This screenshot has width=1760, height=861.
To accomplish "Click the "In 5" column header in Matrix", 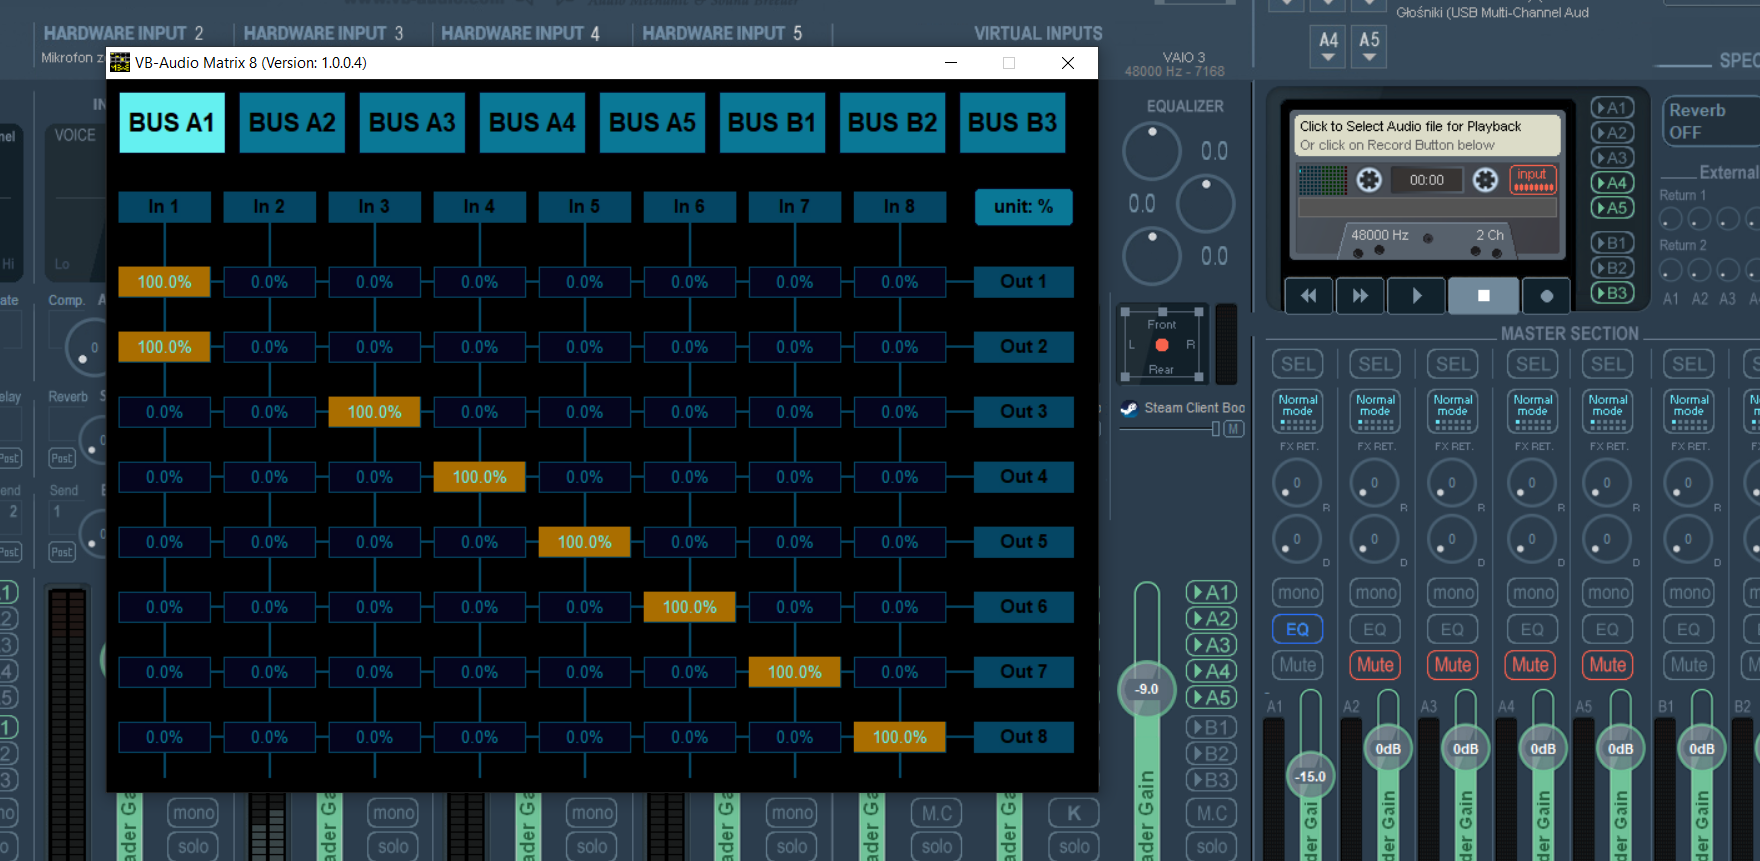I will 584,207.
